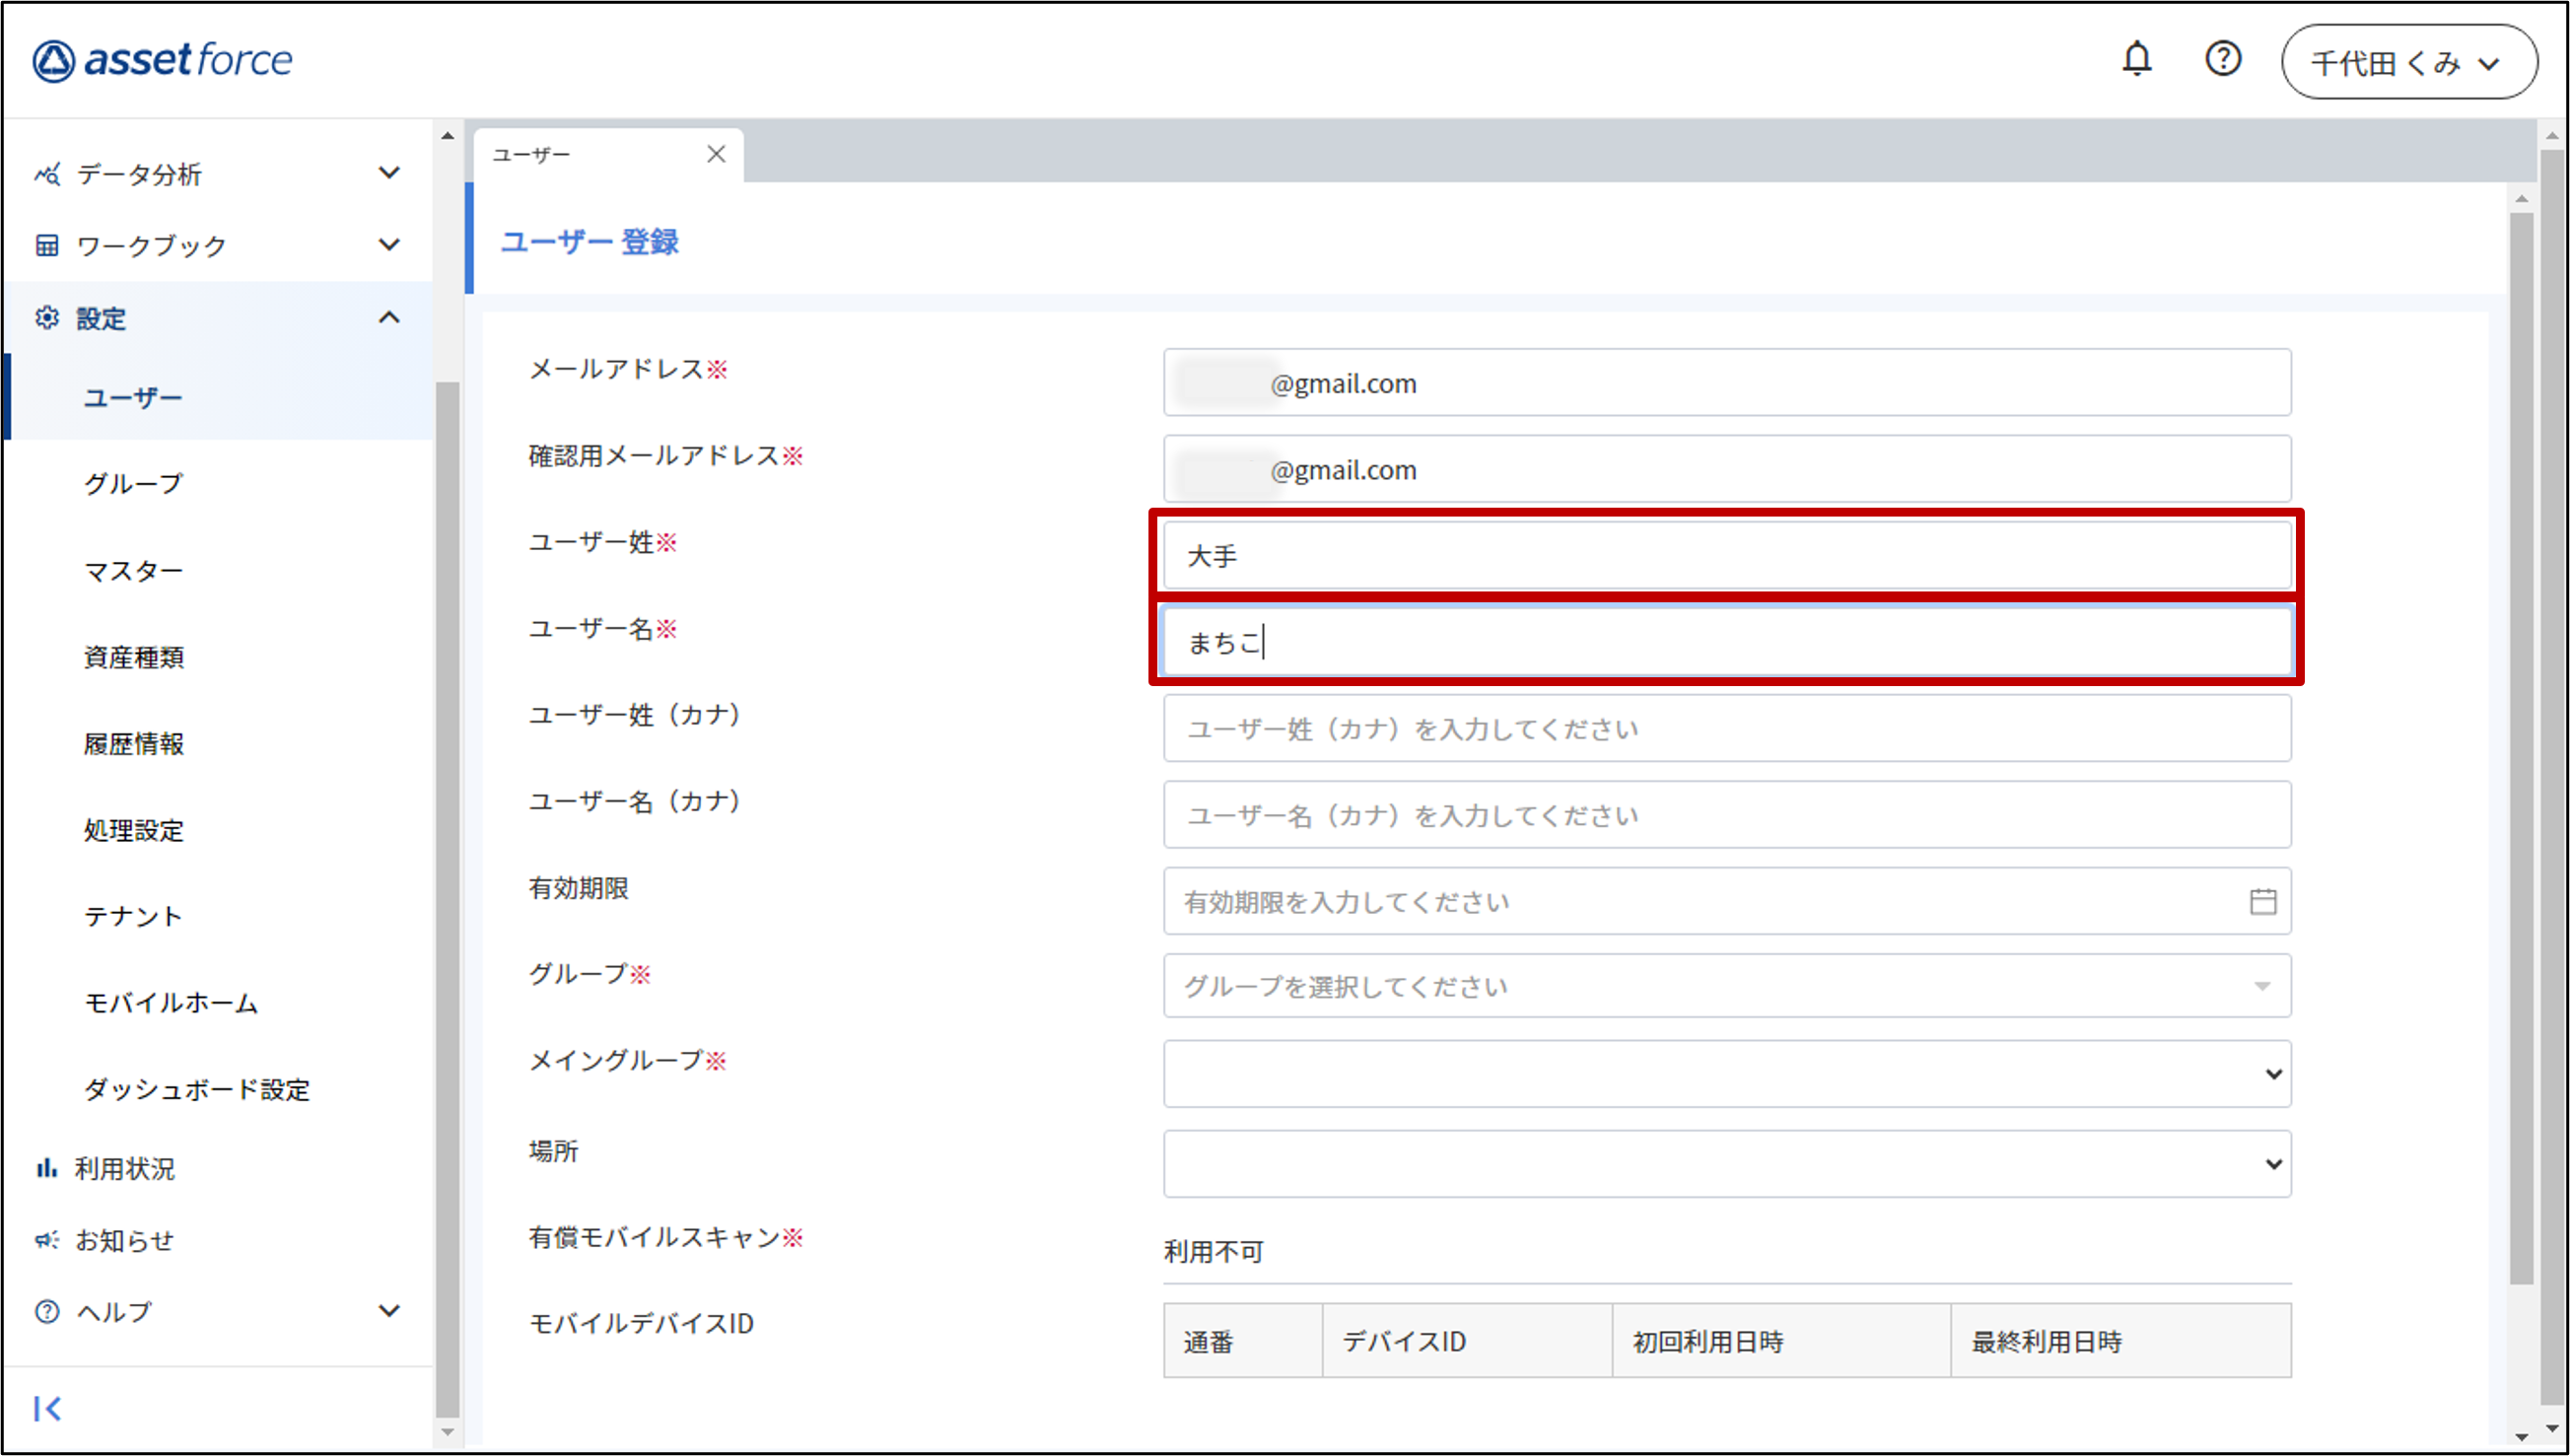The width and height of the screenshot is (2570, 1456).
Task: Expand the データ分析 menu chevron
Action: pos(389,173)
